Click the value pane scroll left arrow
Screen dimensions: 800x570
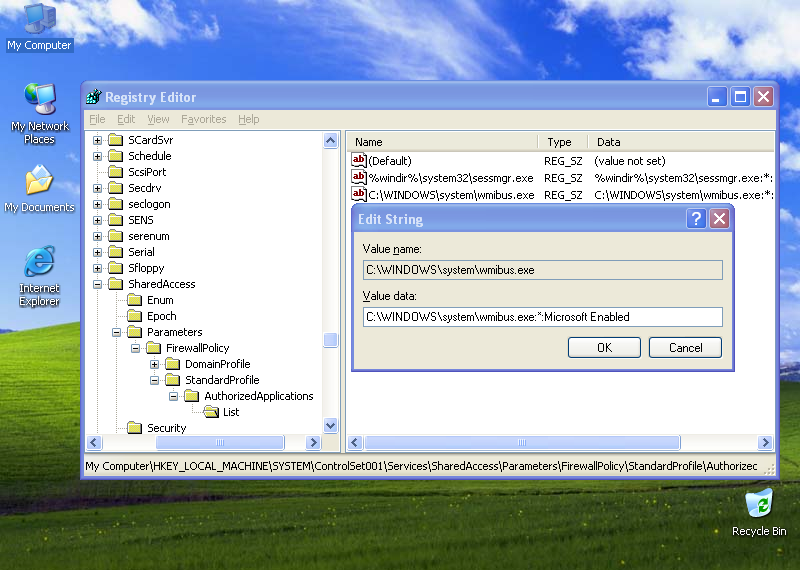pos(356,442)
